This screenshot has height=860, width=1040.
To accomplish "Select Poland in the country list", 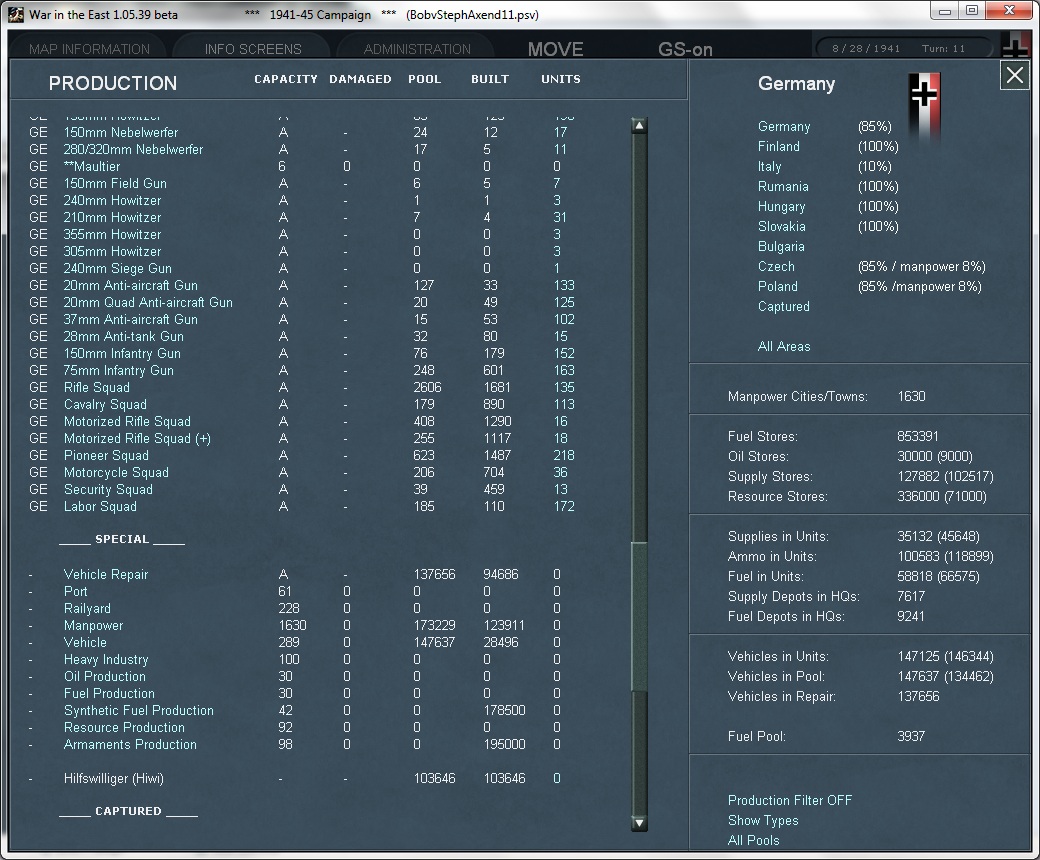I will [777, 286].
